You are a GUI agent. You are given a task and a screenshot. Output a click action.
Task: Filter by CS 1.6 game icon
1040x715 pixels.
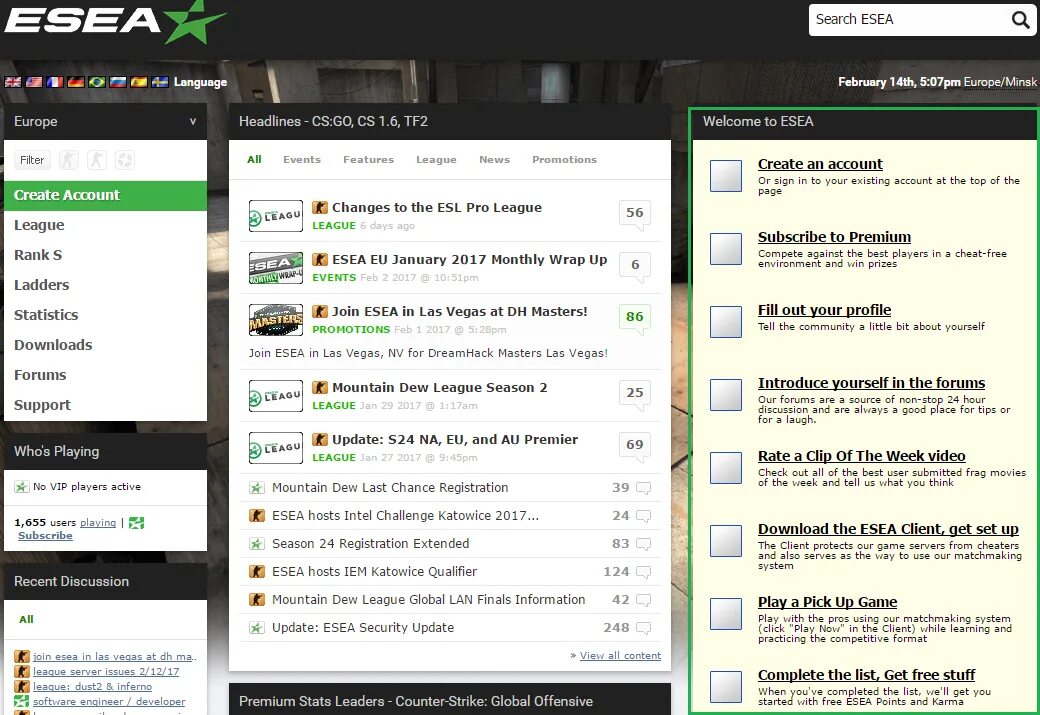97,160
